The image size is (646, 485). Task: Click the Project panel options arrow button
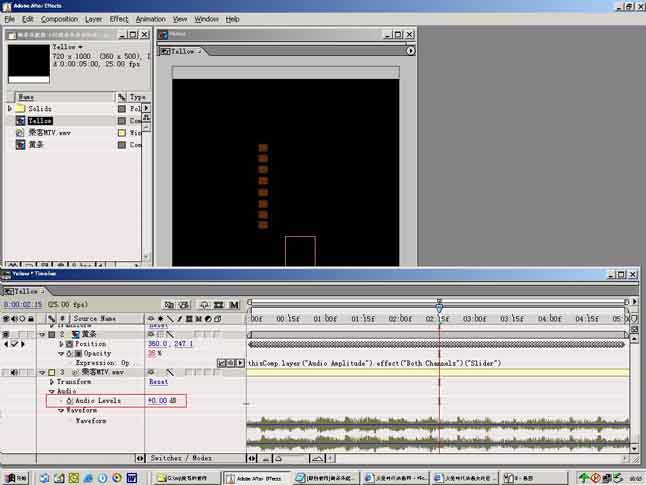(146, 108)
